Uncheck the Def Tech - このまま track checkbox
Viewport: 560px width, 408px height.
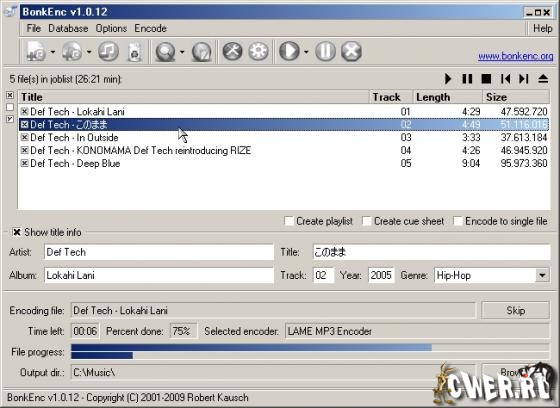pyautogui.click(x=24, y=124)
